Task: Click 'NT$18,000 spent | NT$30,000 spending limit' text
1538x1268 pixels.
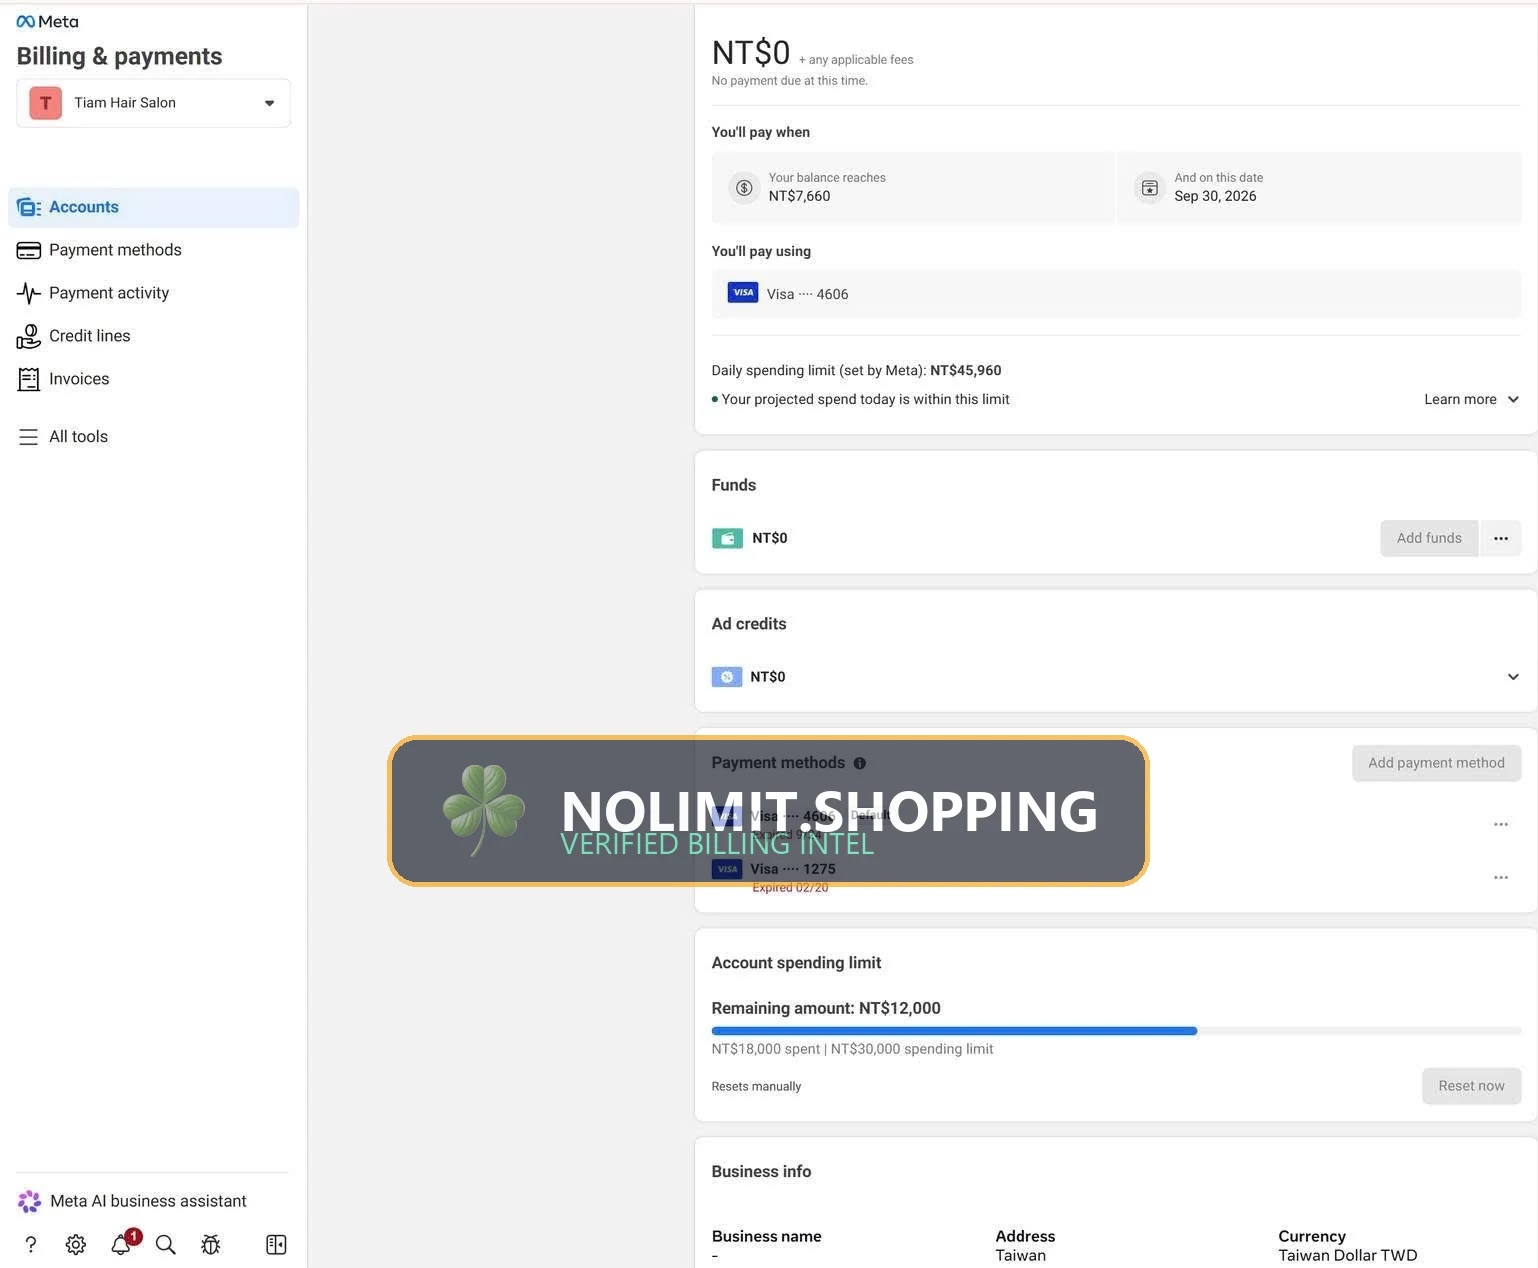Action: tap(852, 1049)
